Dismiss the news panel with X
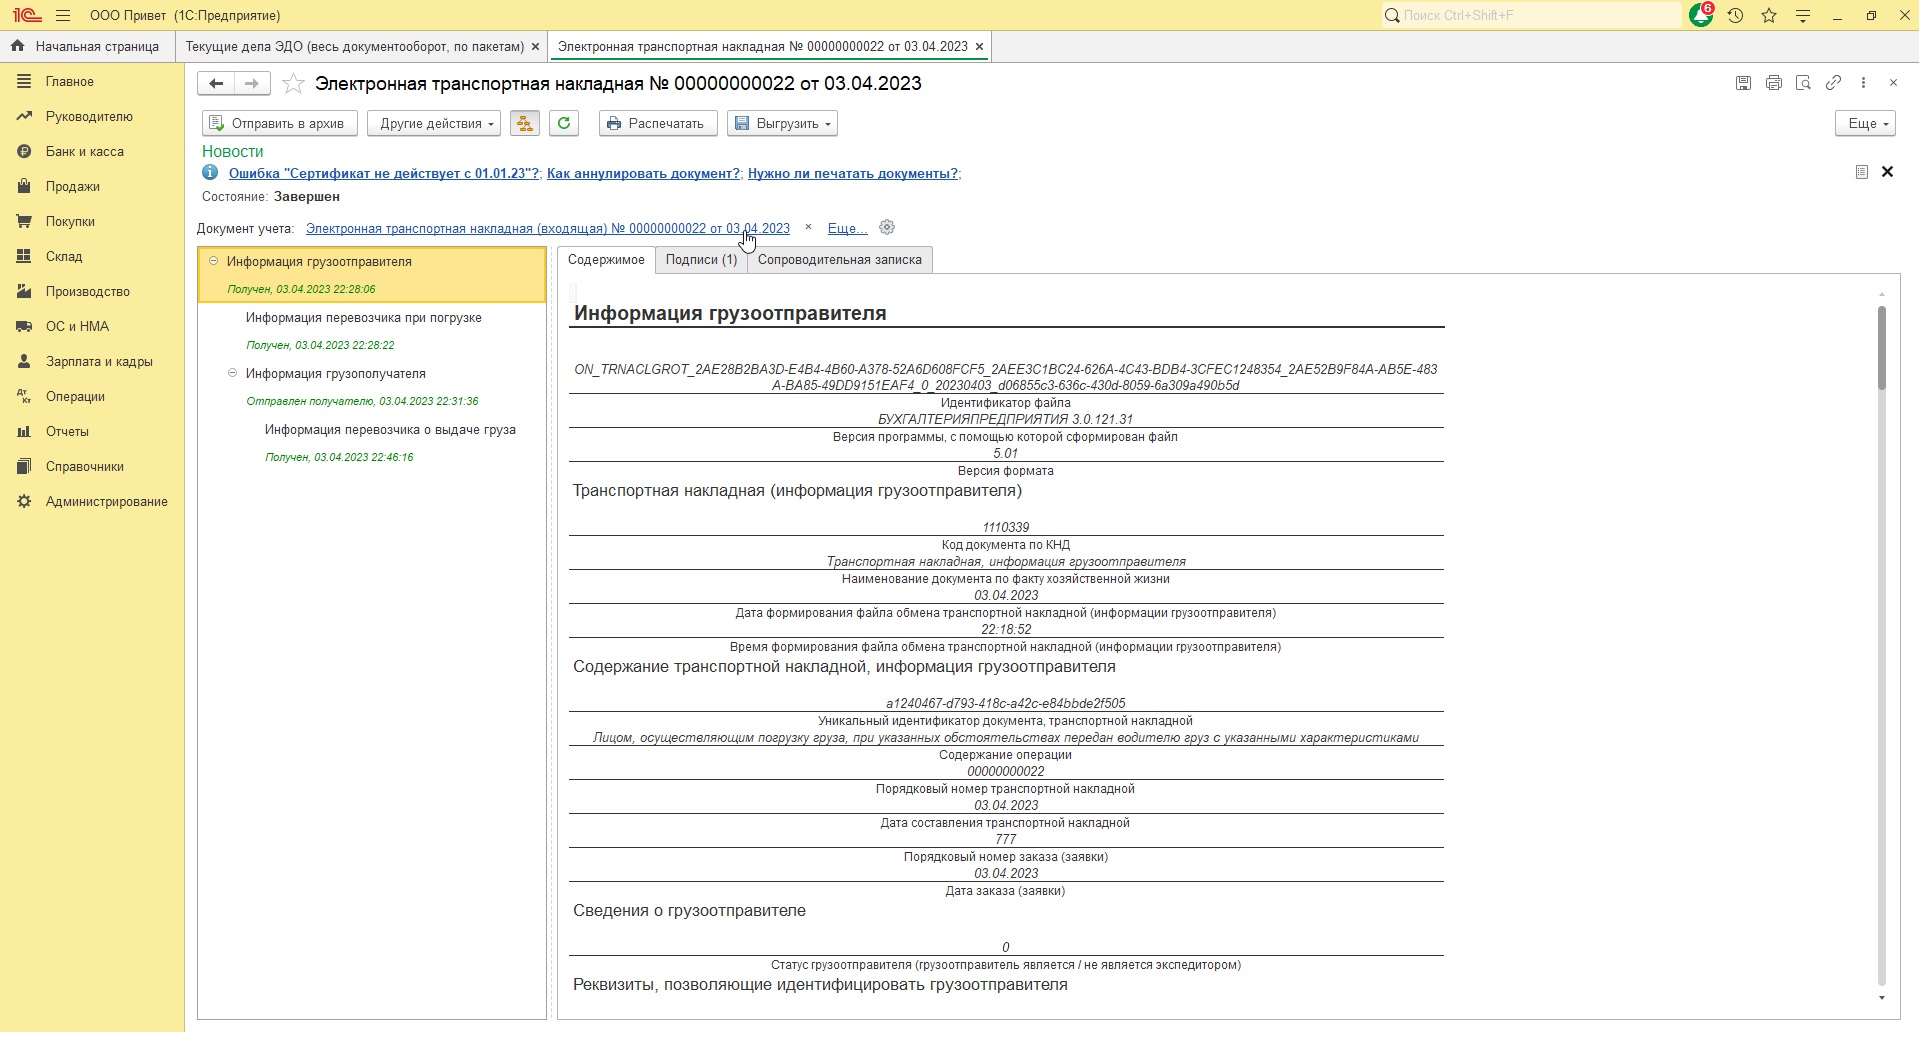This screenshot has width=1920, height=1063. click(1887, 172)
